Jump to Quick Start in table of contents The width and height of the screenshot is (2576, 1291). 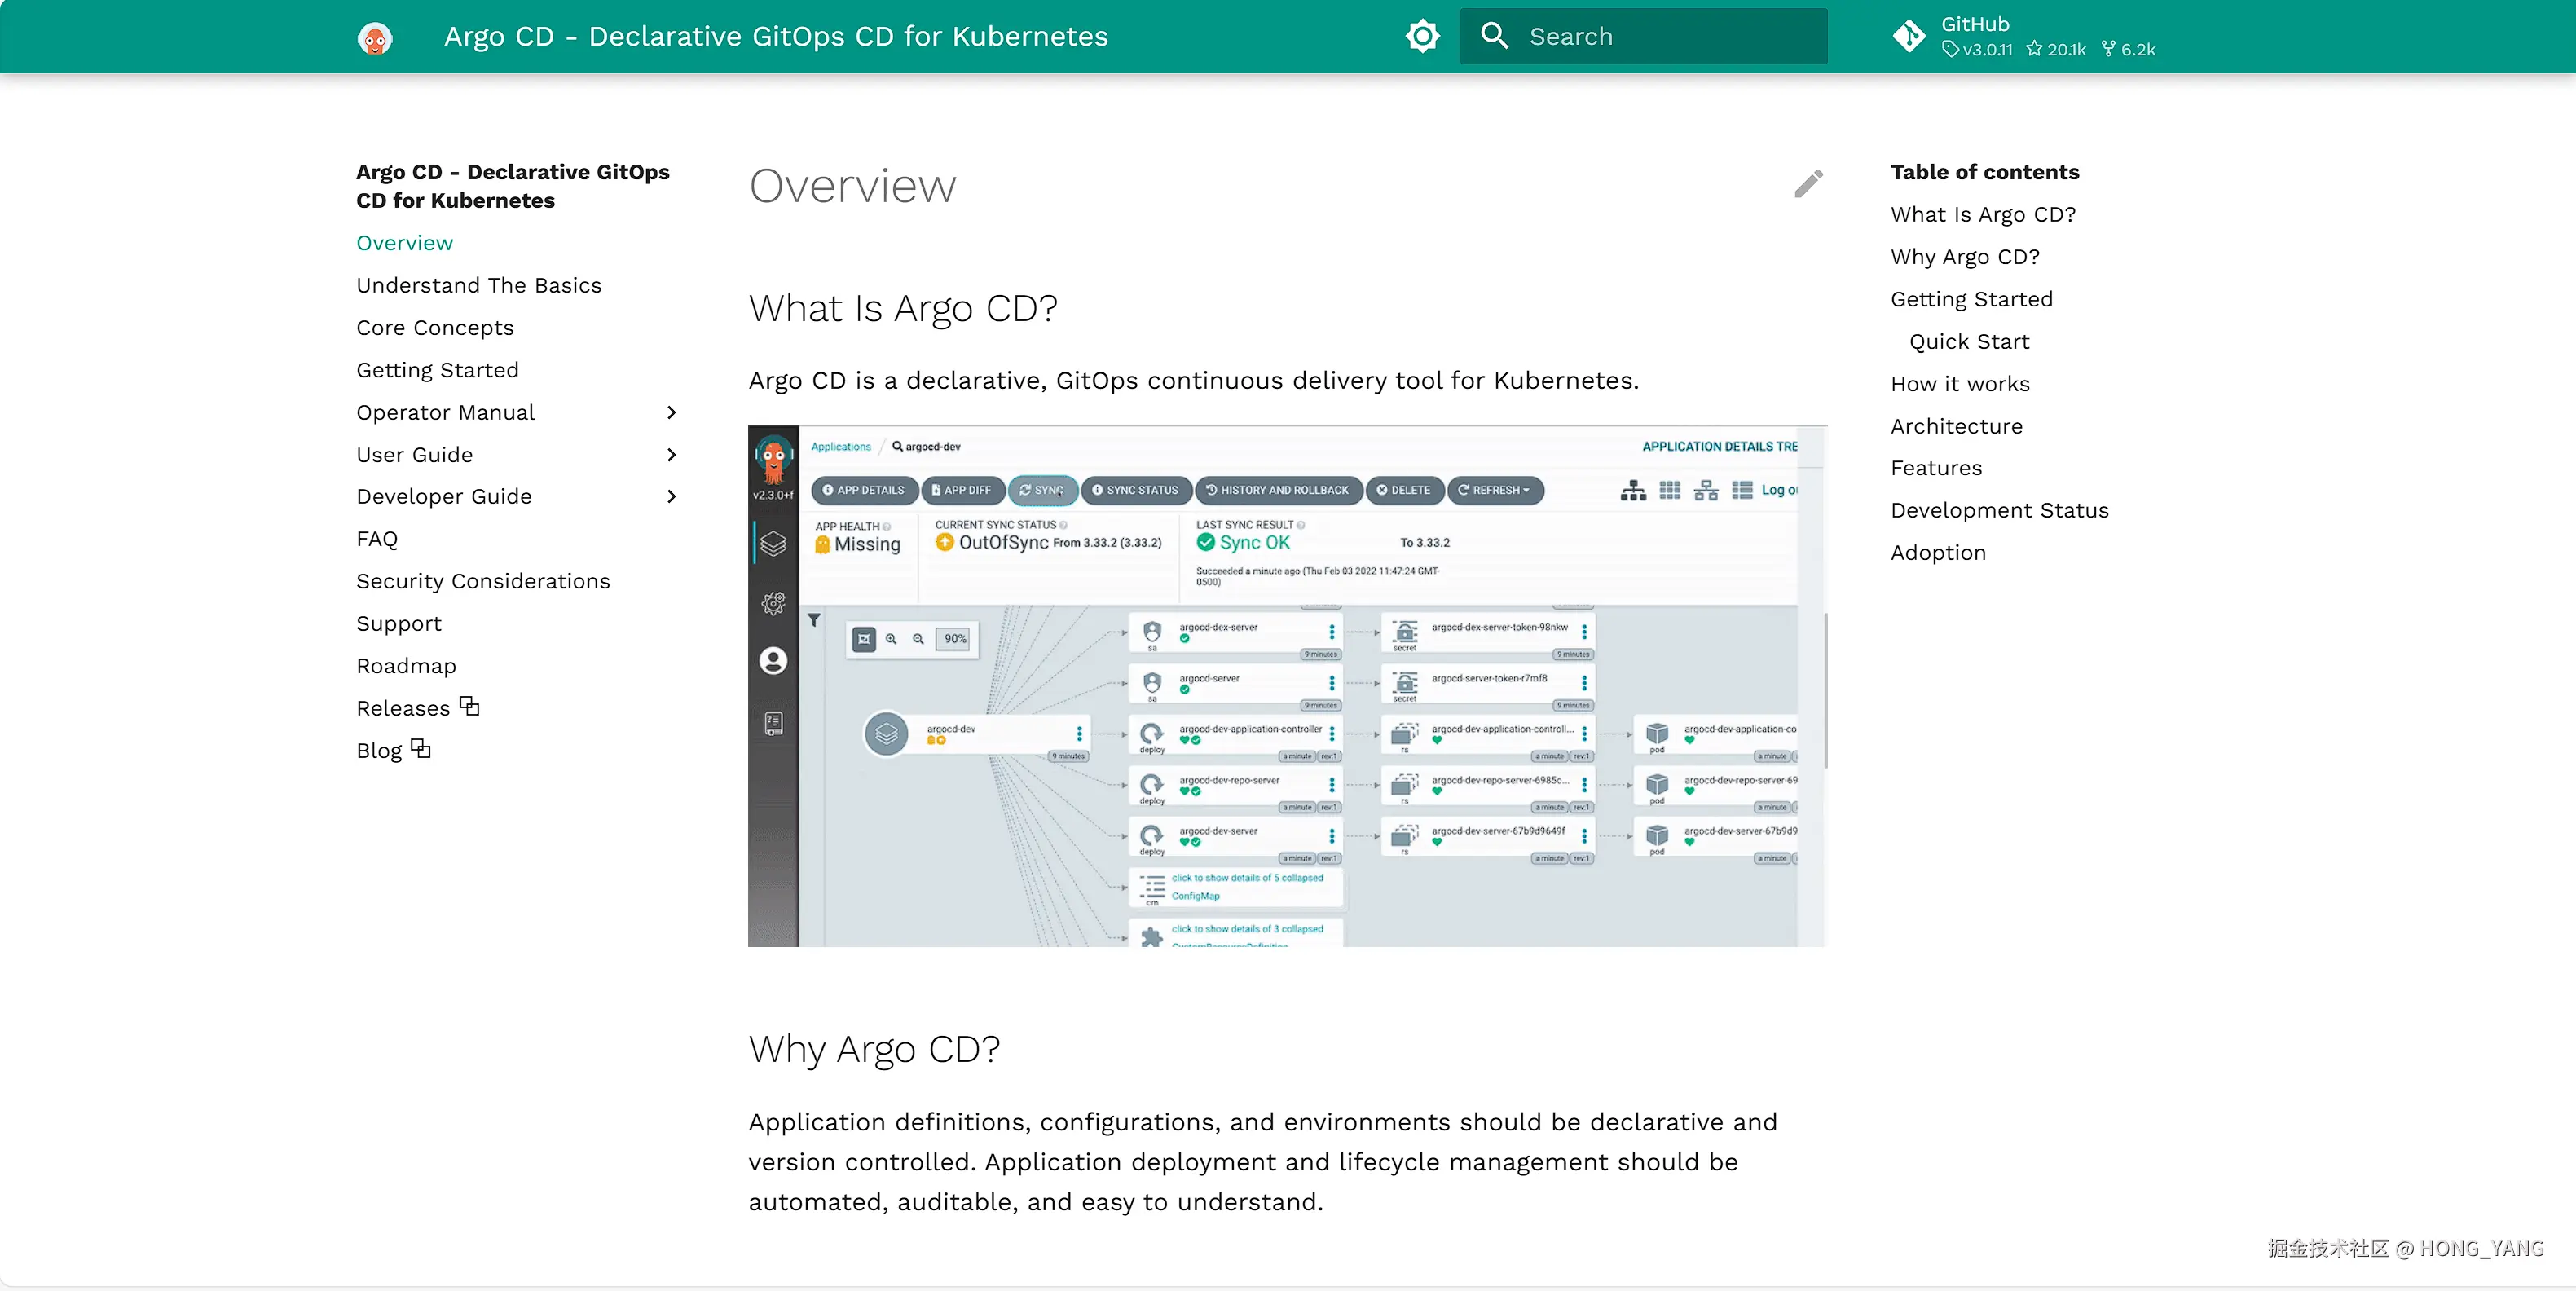coord(1969,342)
